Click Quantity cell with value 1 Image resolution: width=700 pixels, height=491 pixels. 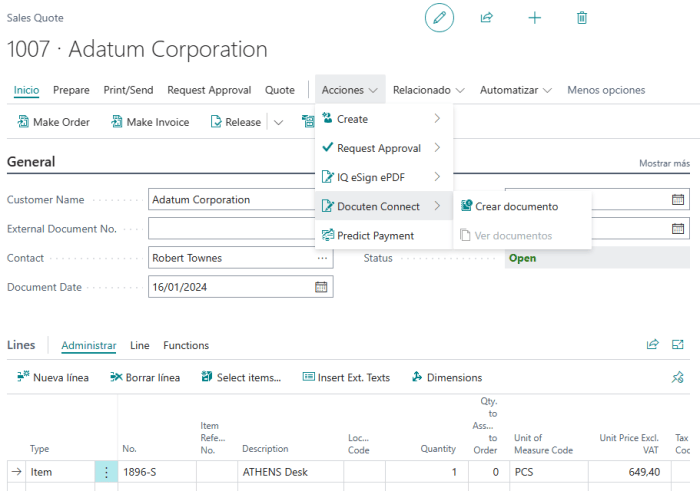[427, 472]
